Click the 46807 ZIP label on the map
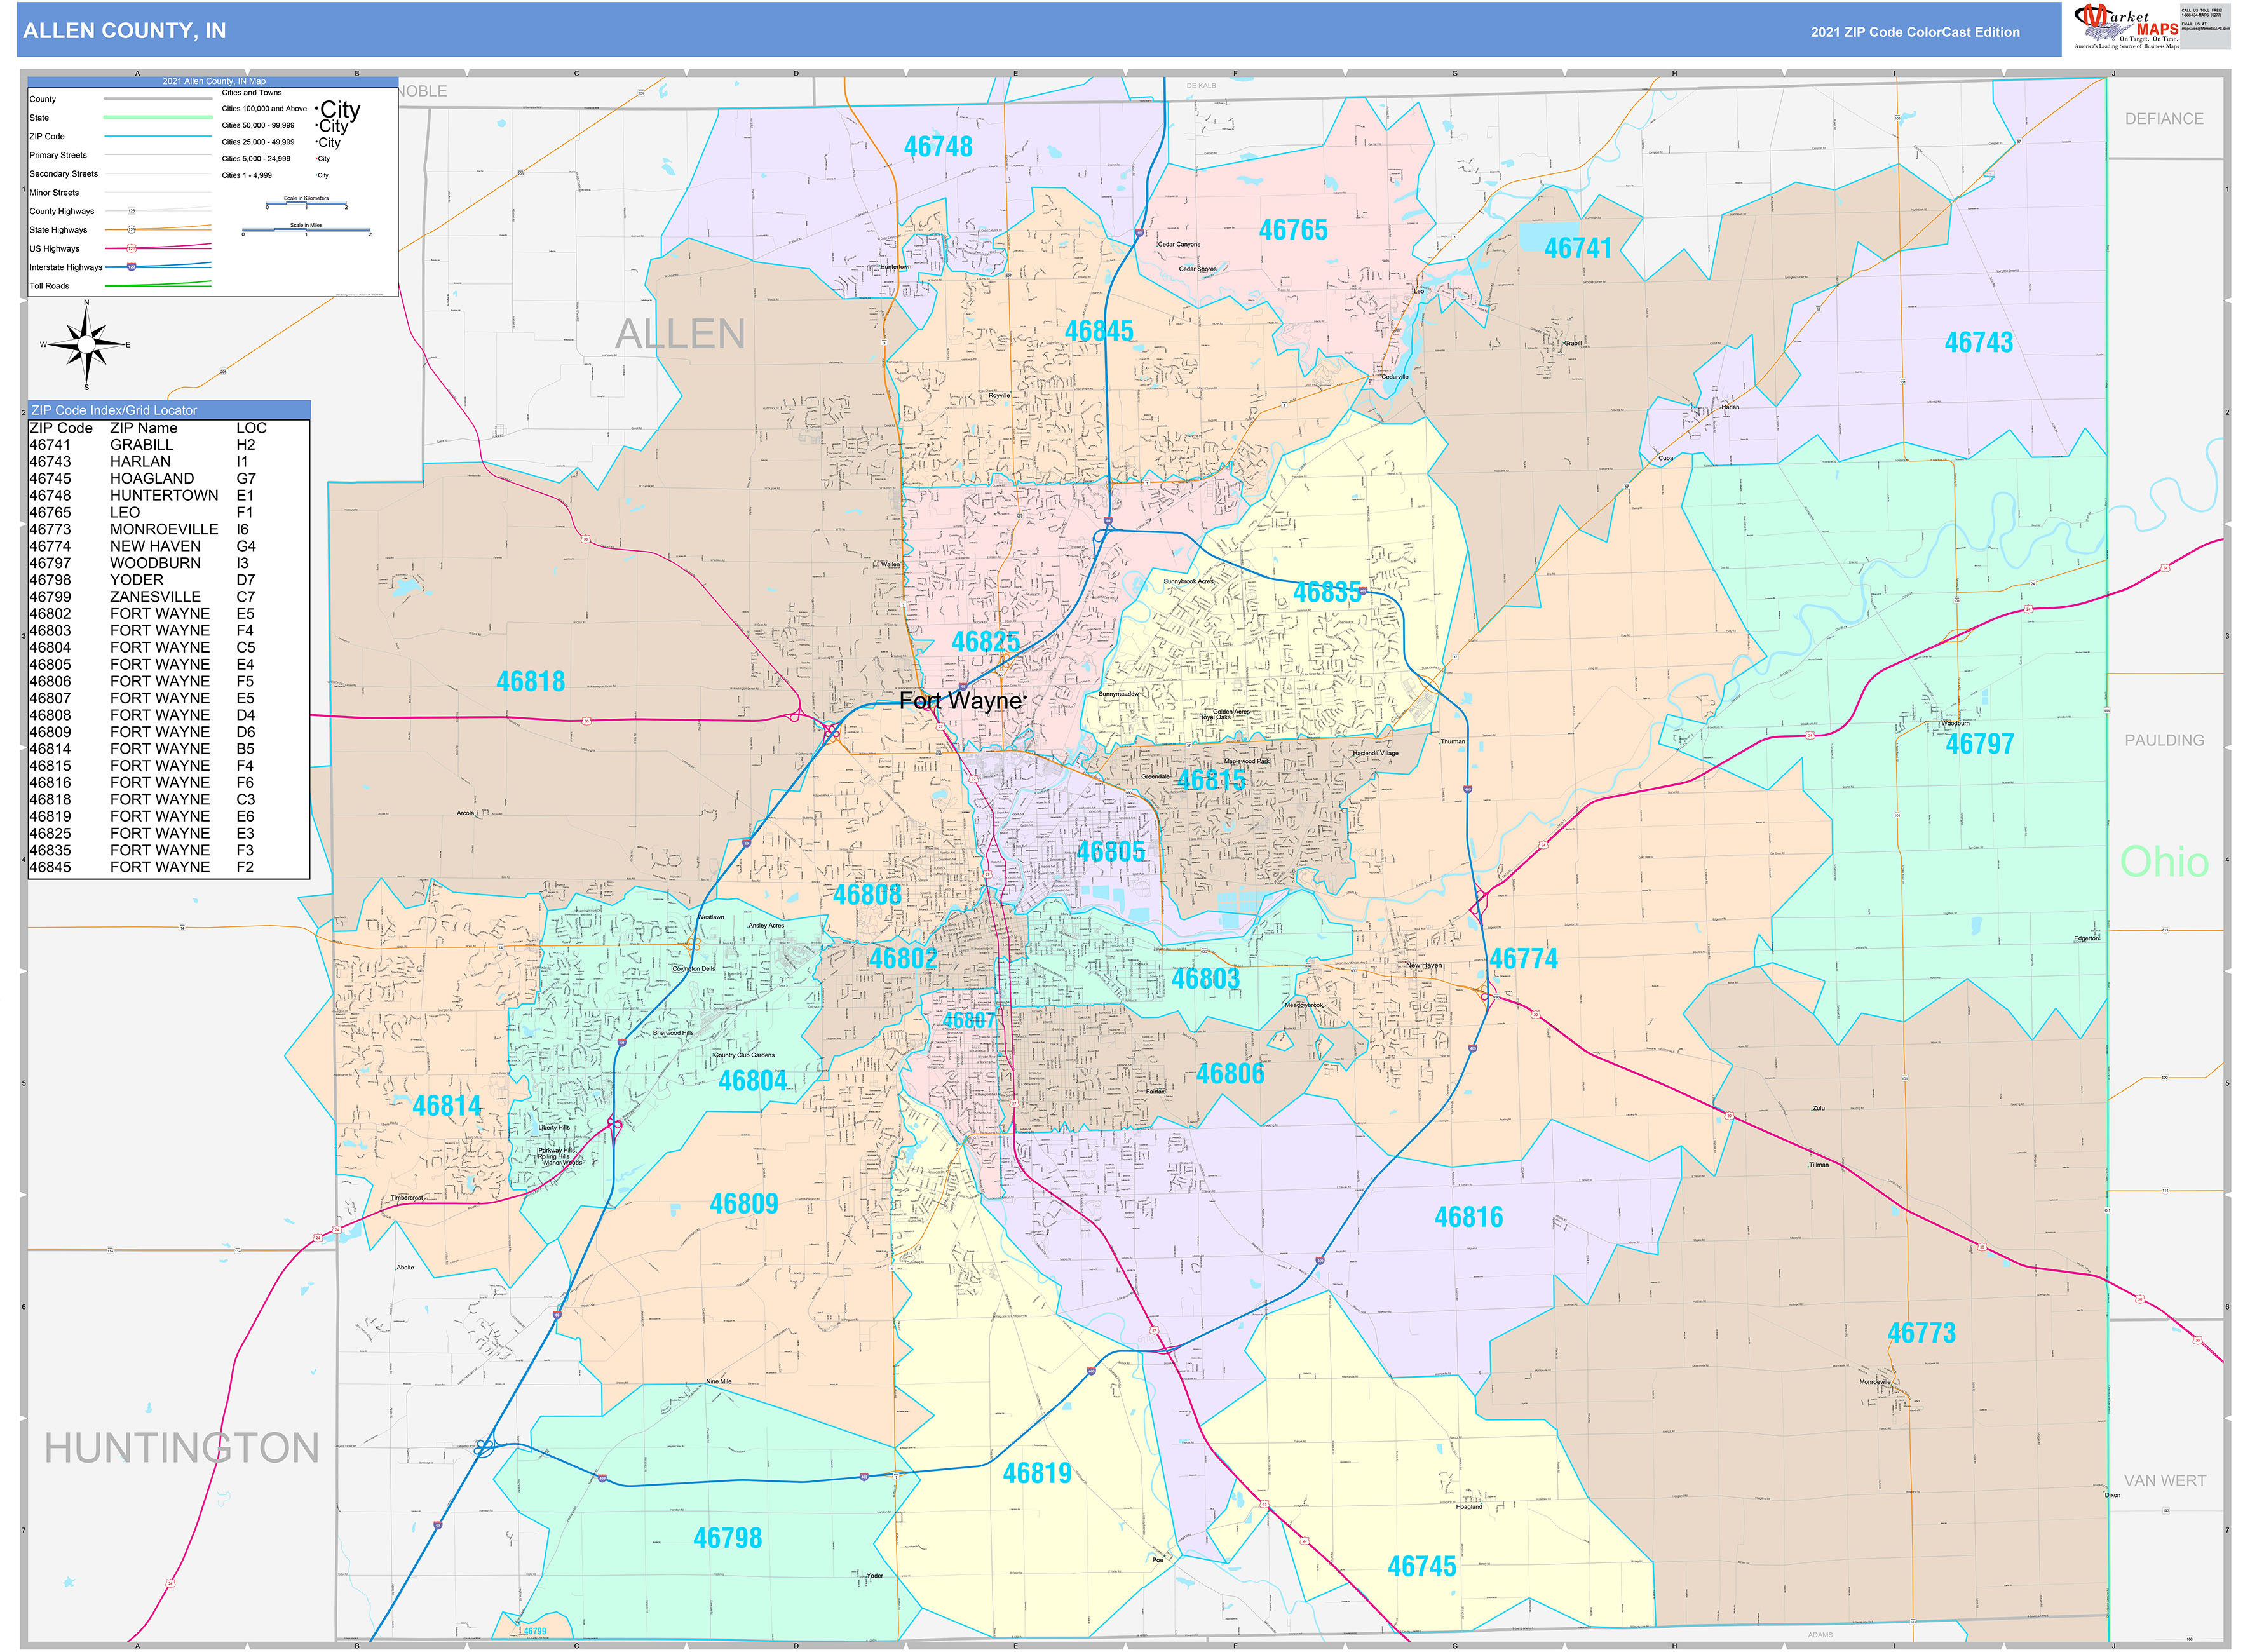The width and height of the screenshot is (2250, 1652). (x=969, y=1021)
